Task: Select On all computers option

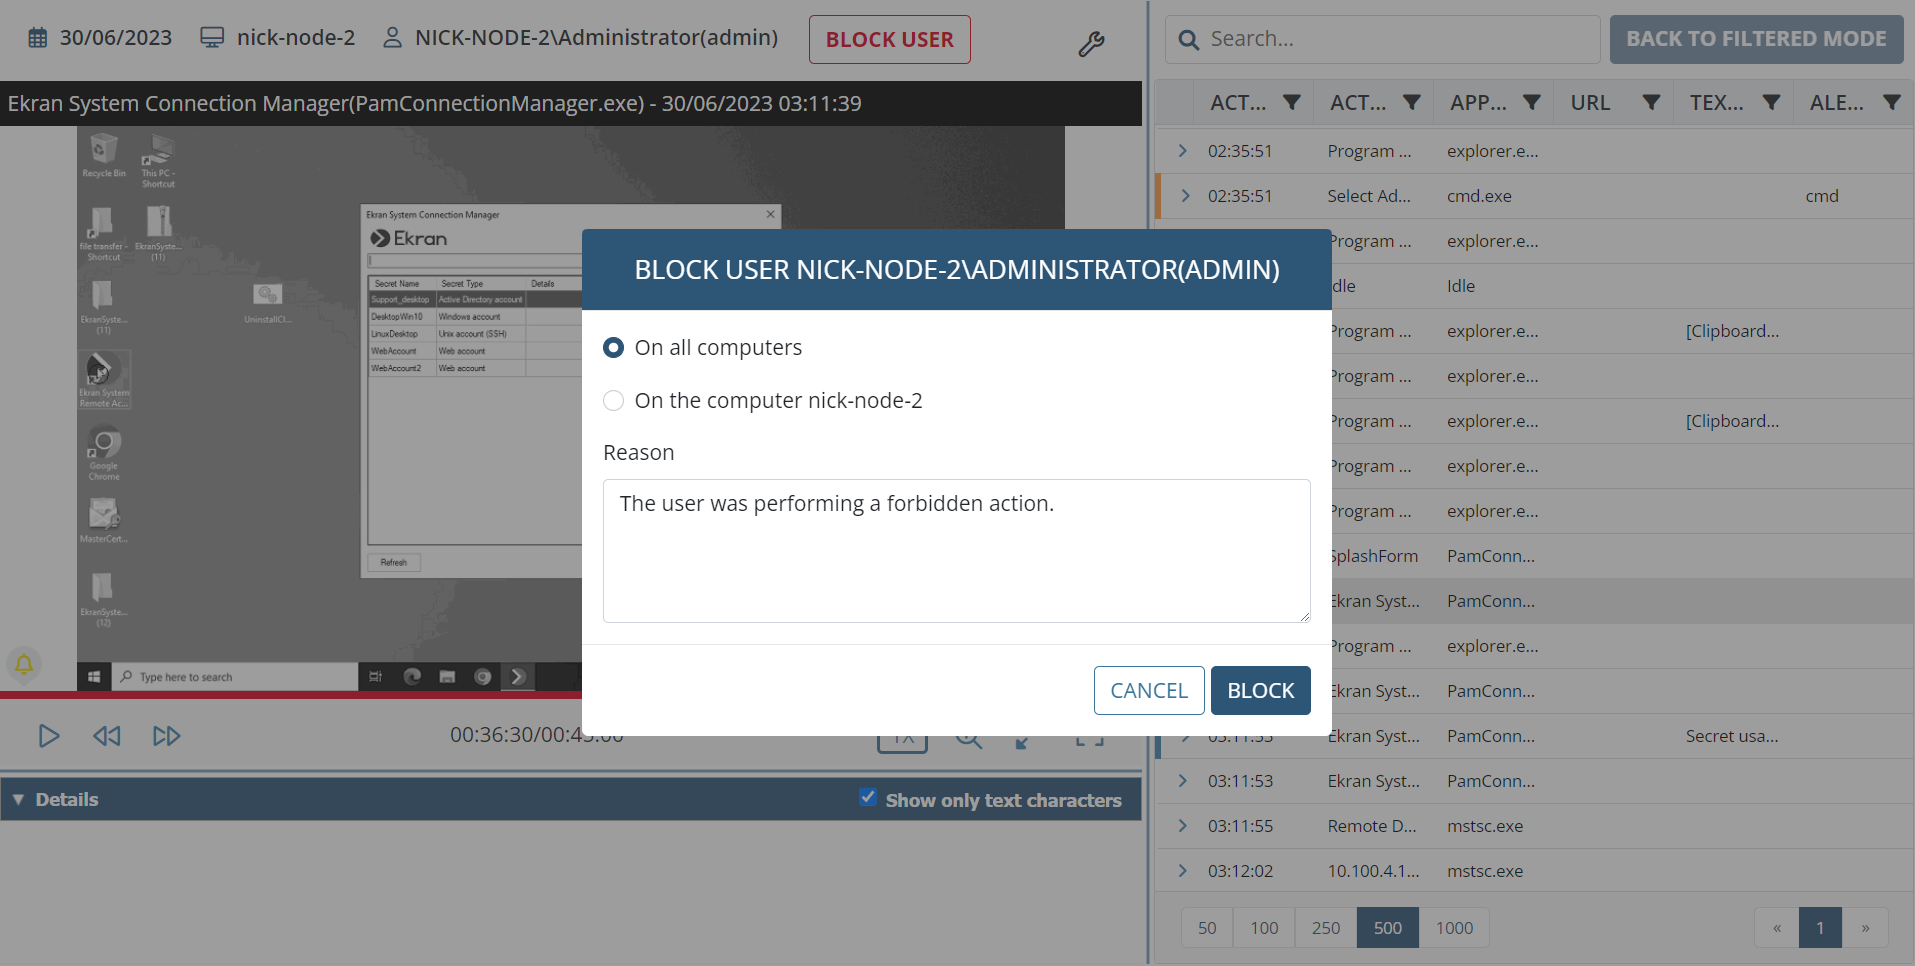Action: (614, 347)
